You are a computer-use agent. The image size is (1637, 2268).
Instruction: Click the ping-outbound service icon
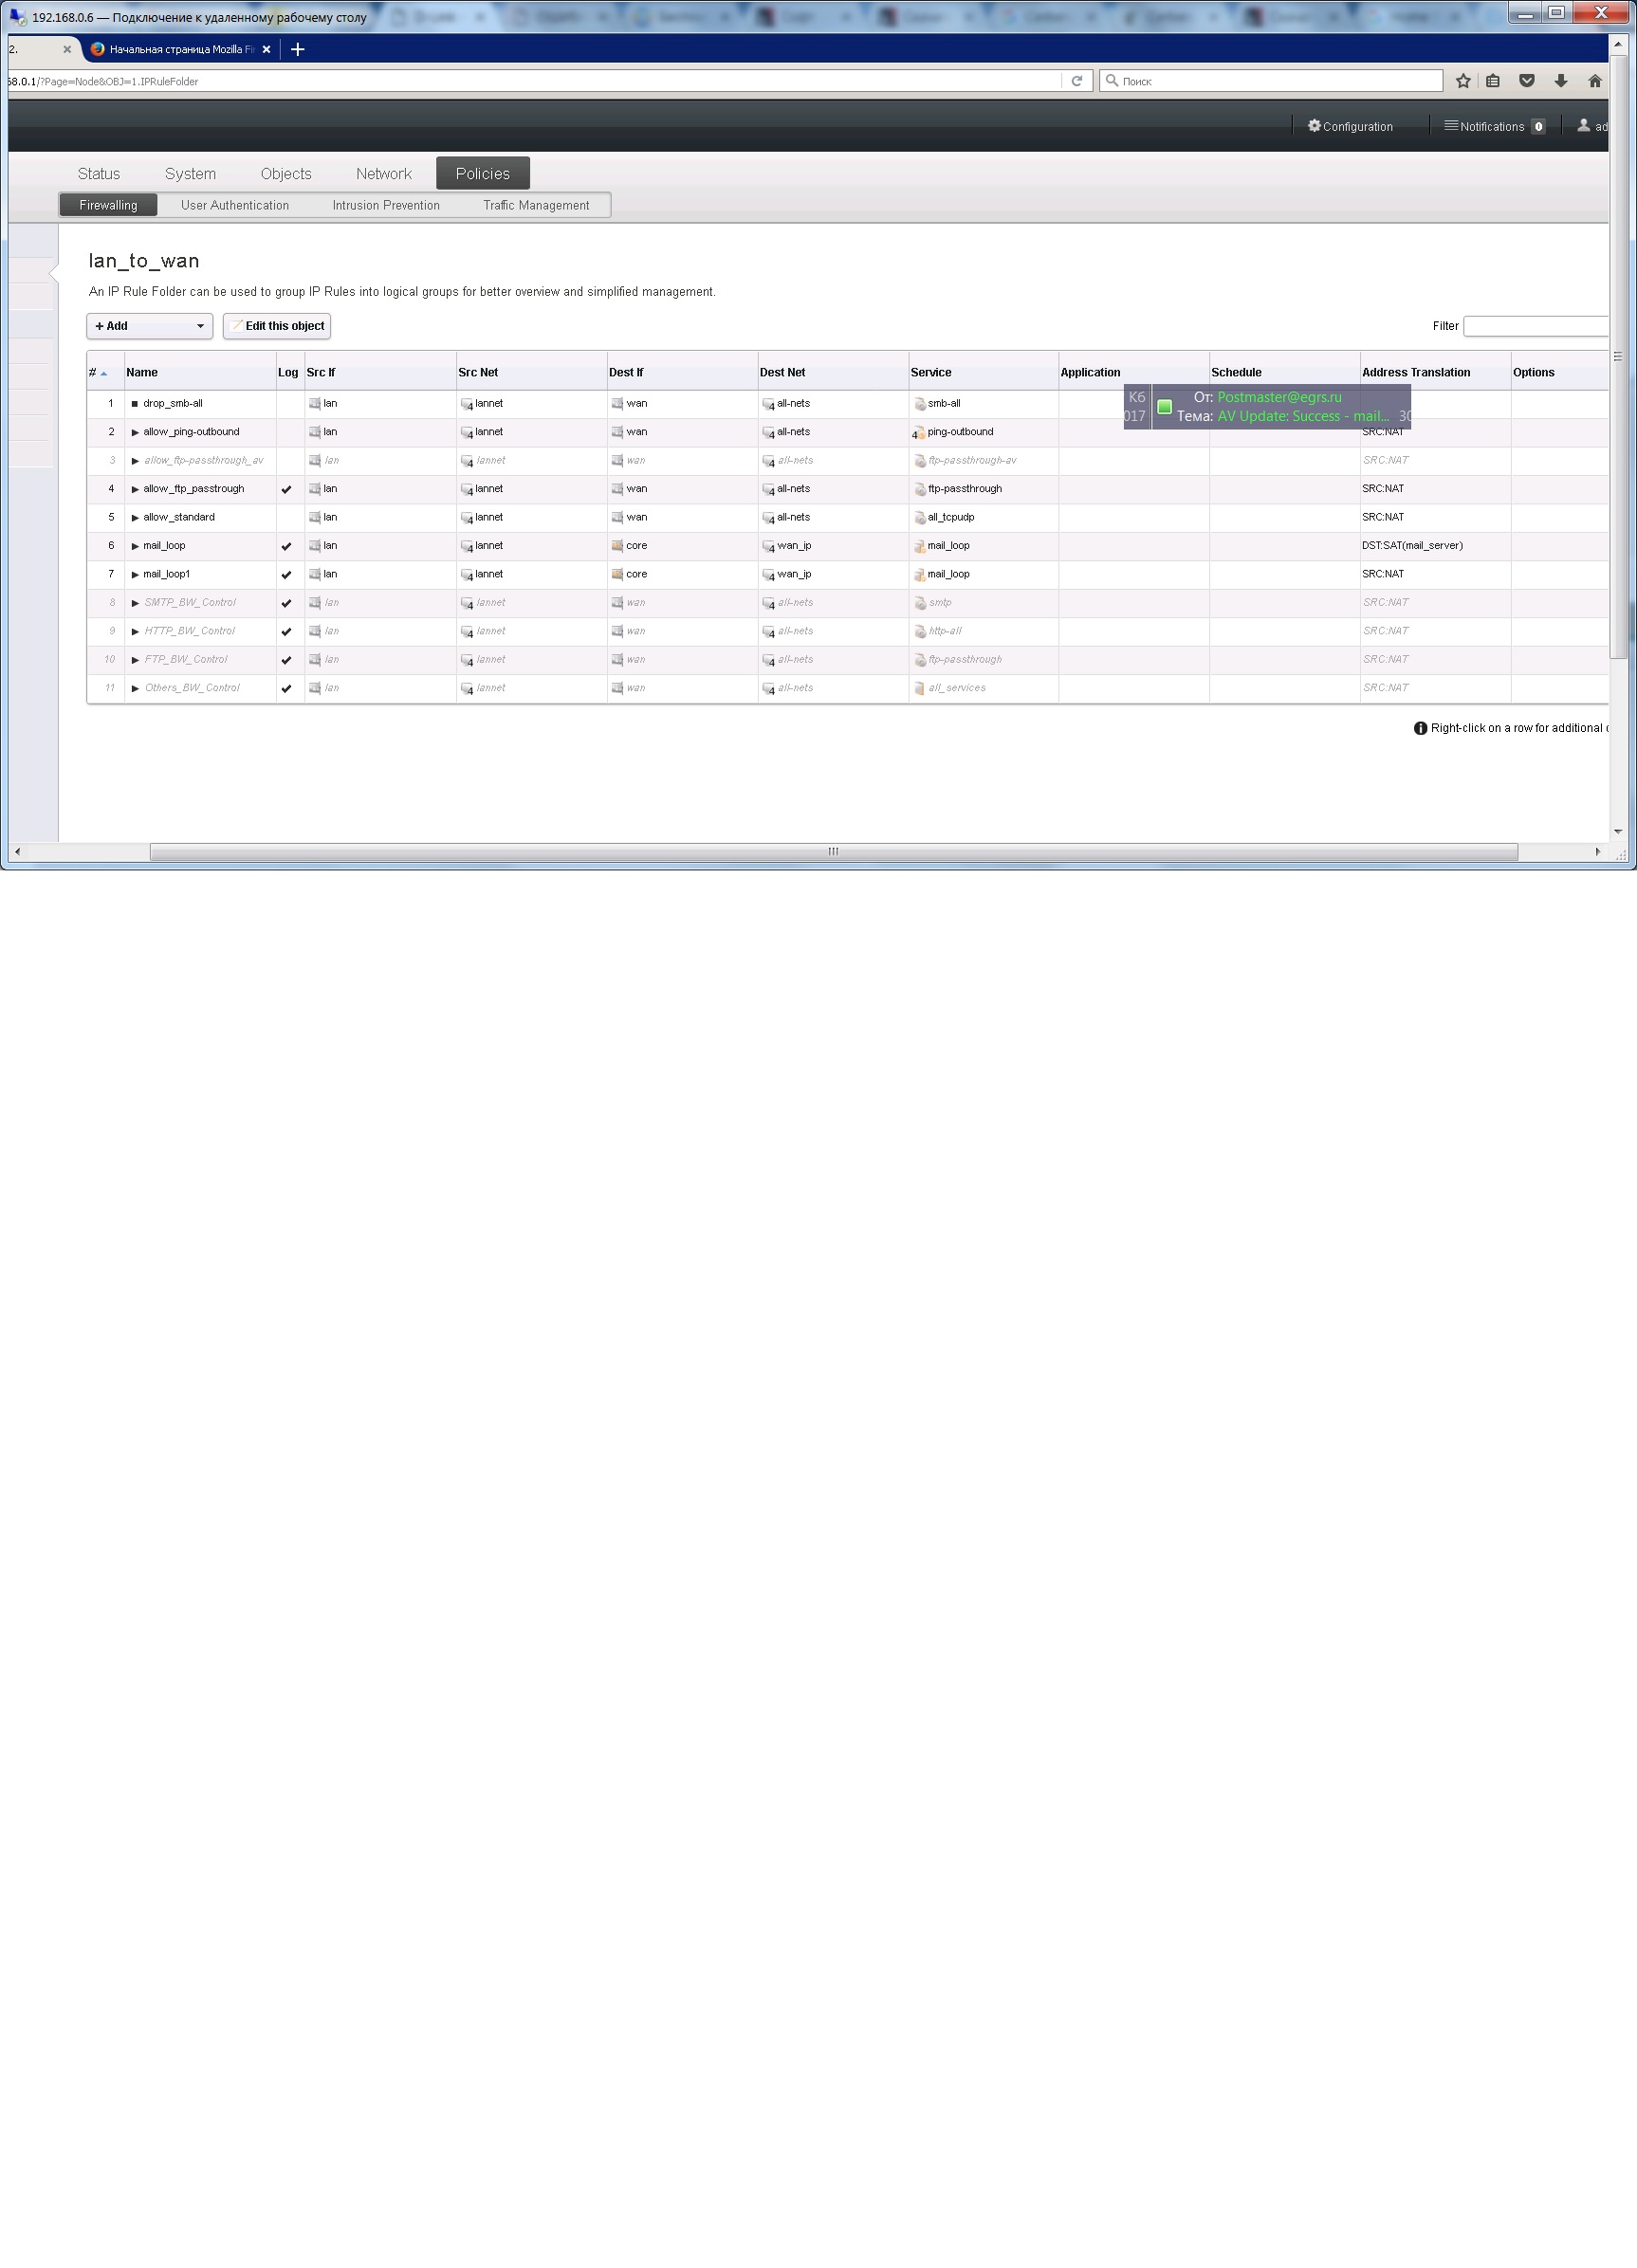(919, 433)
